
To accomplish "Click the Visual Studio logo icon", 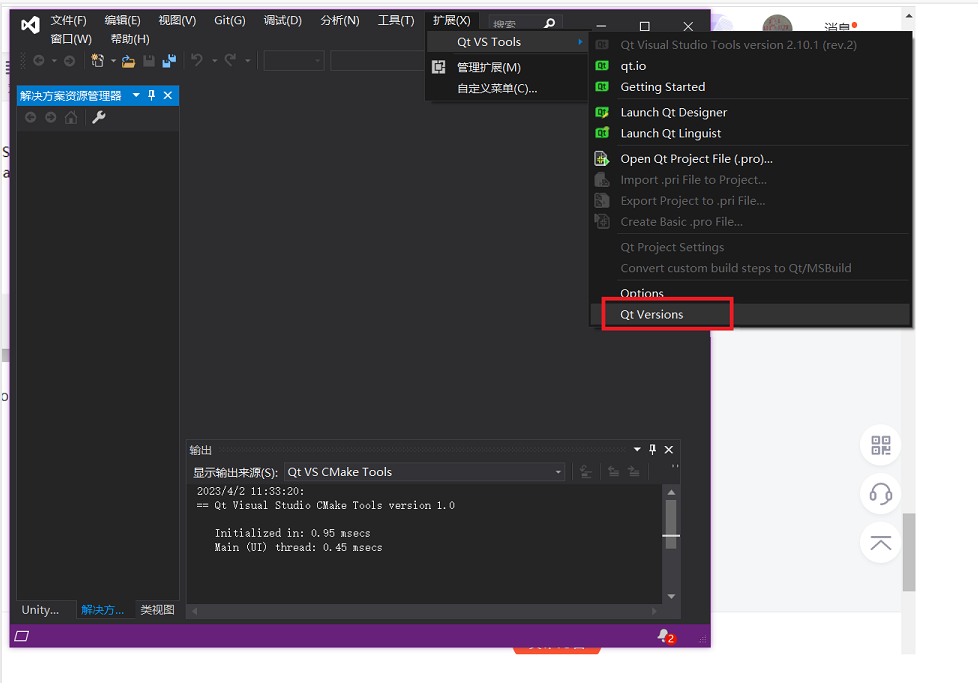I will click(x=30, y=25).
